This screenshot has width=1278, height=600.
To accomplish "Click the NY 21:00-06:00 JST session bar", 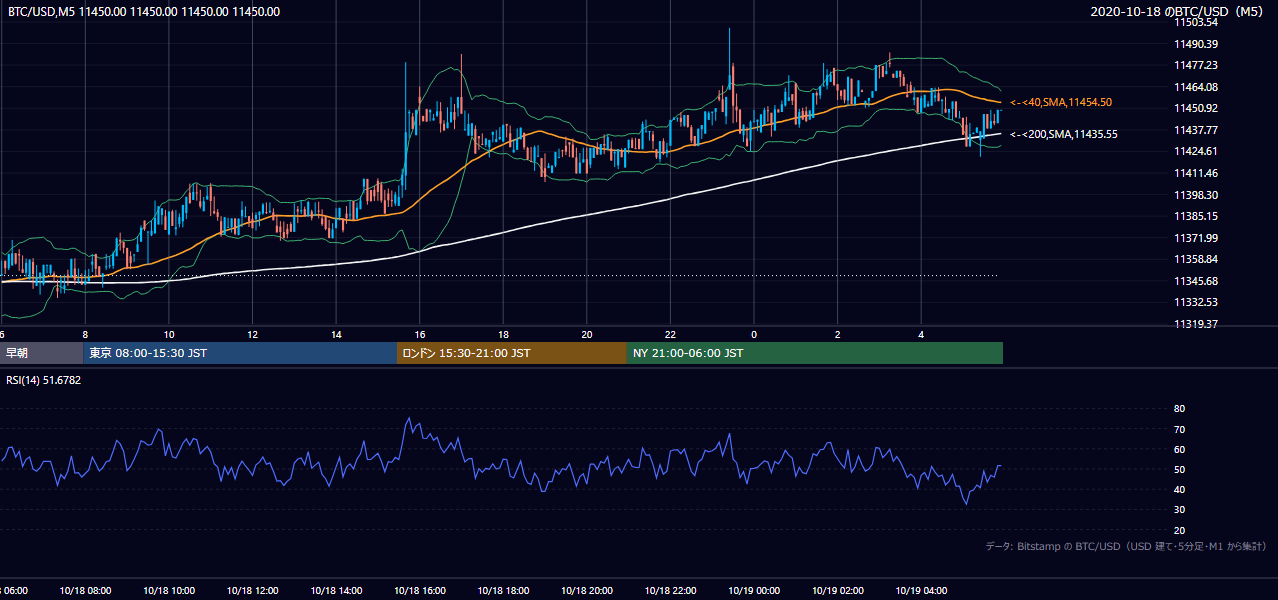I will coord(815,353).
